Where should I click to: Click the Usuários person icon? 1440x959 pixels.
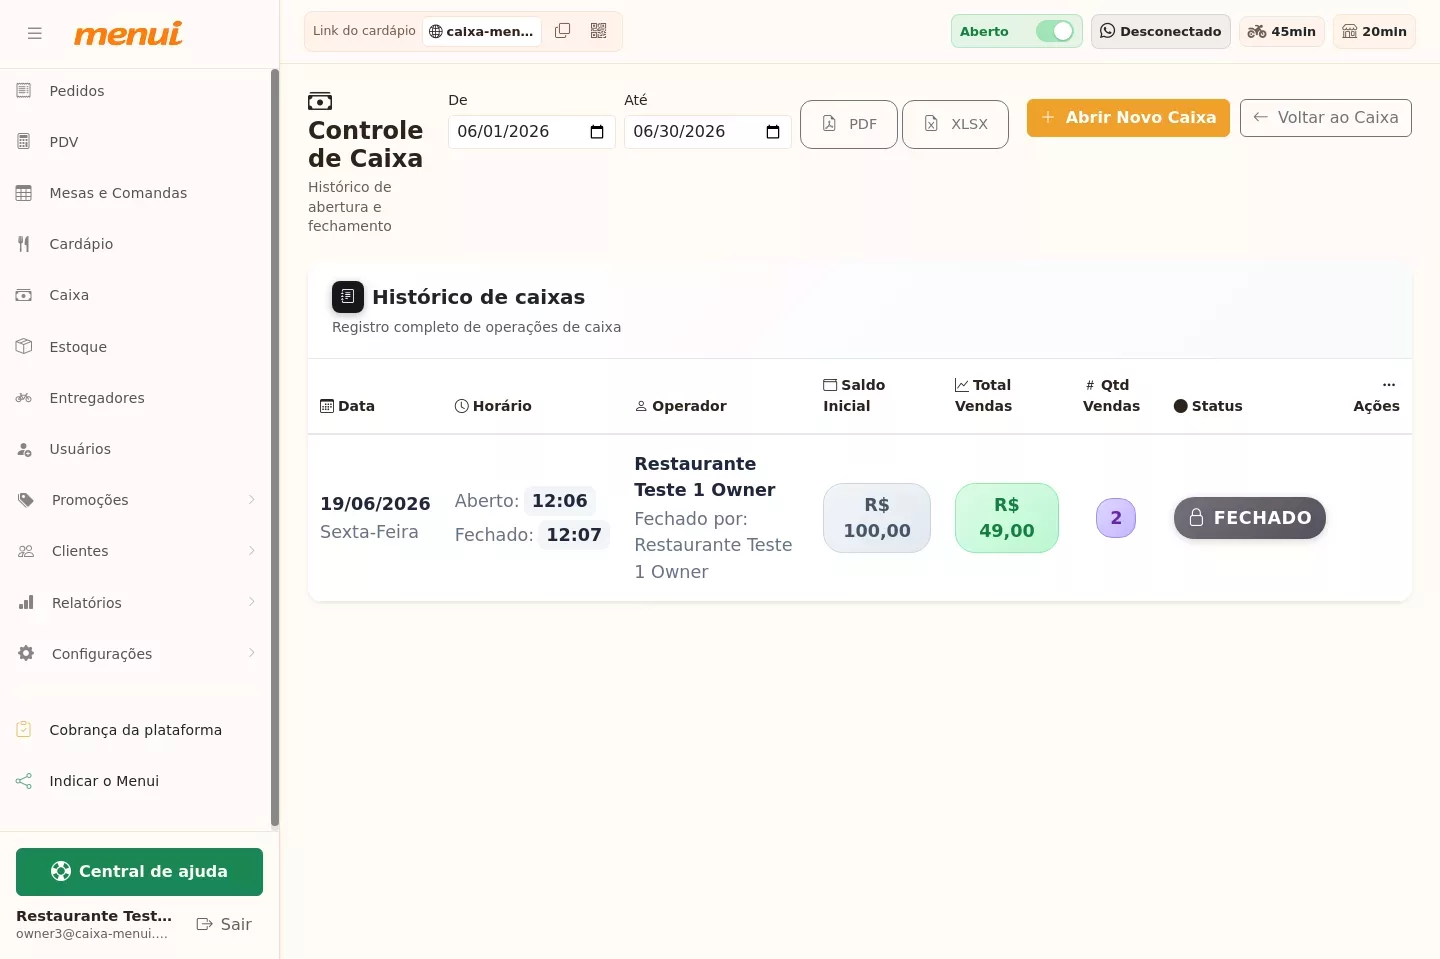pyautogui.click(x=24, y=449)
